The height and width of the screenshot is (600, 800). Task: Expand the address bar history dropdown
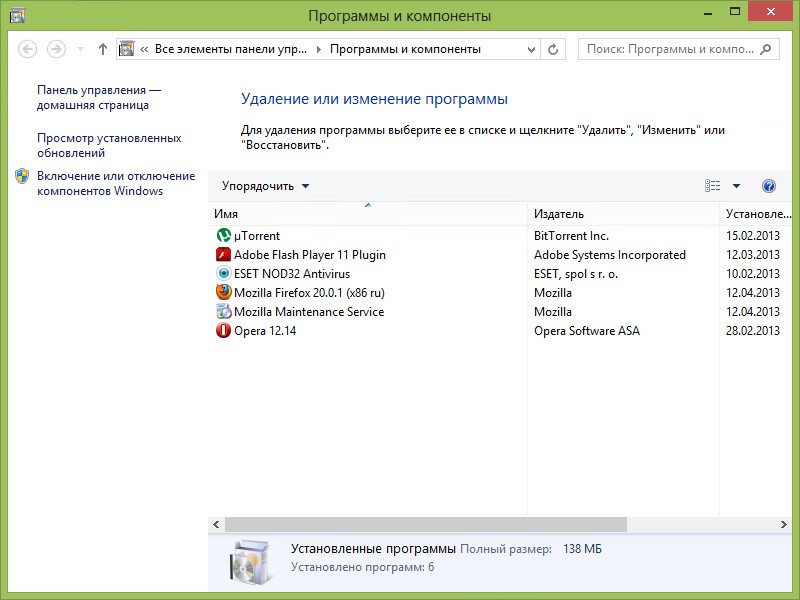[x=531, y=49]
